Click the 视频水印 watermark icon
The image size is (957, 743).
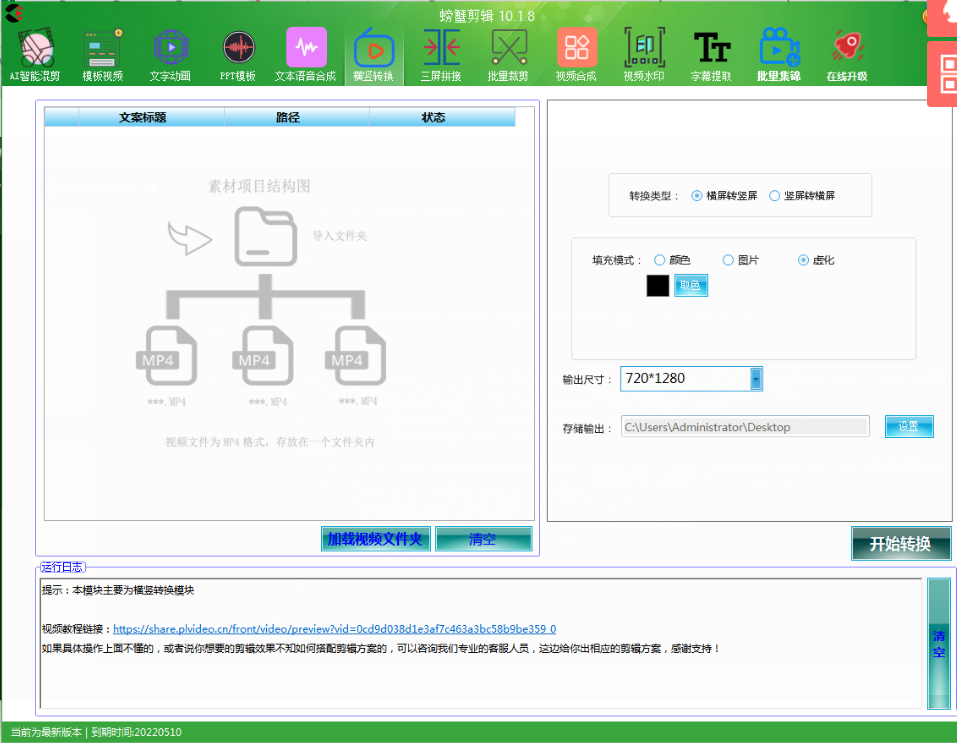tap(643, 50)
